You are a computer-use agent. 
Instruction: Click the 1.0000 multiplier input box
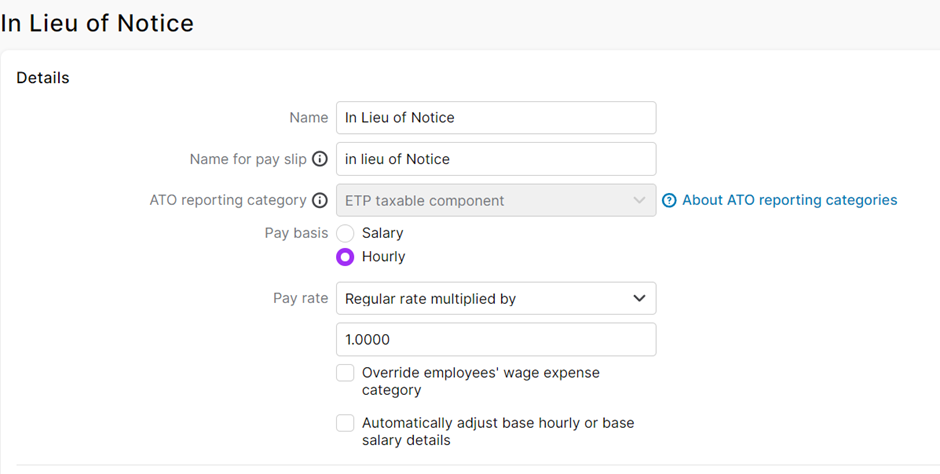pyautogui.click(x=496, y=340)
